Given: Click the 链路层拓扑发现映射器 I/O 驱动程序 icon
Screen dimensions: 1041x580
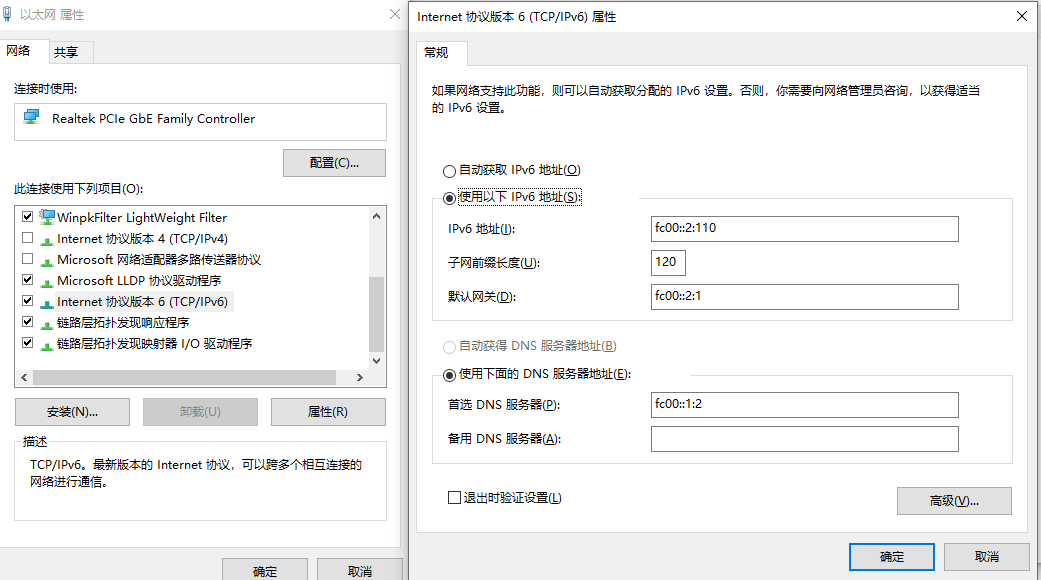Looking at the screenshot, I should [x=47, y=344].
